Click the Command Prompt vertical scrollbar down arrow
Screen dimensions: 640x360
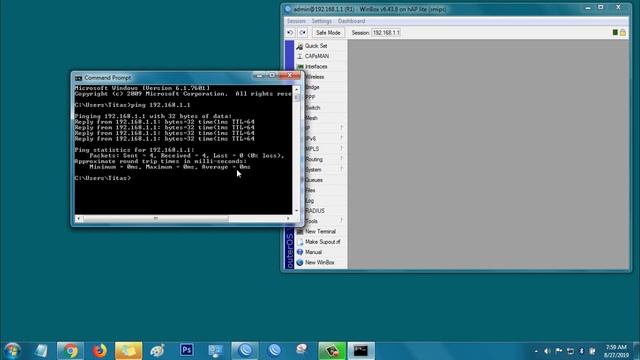coord(296,211)
